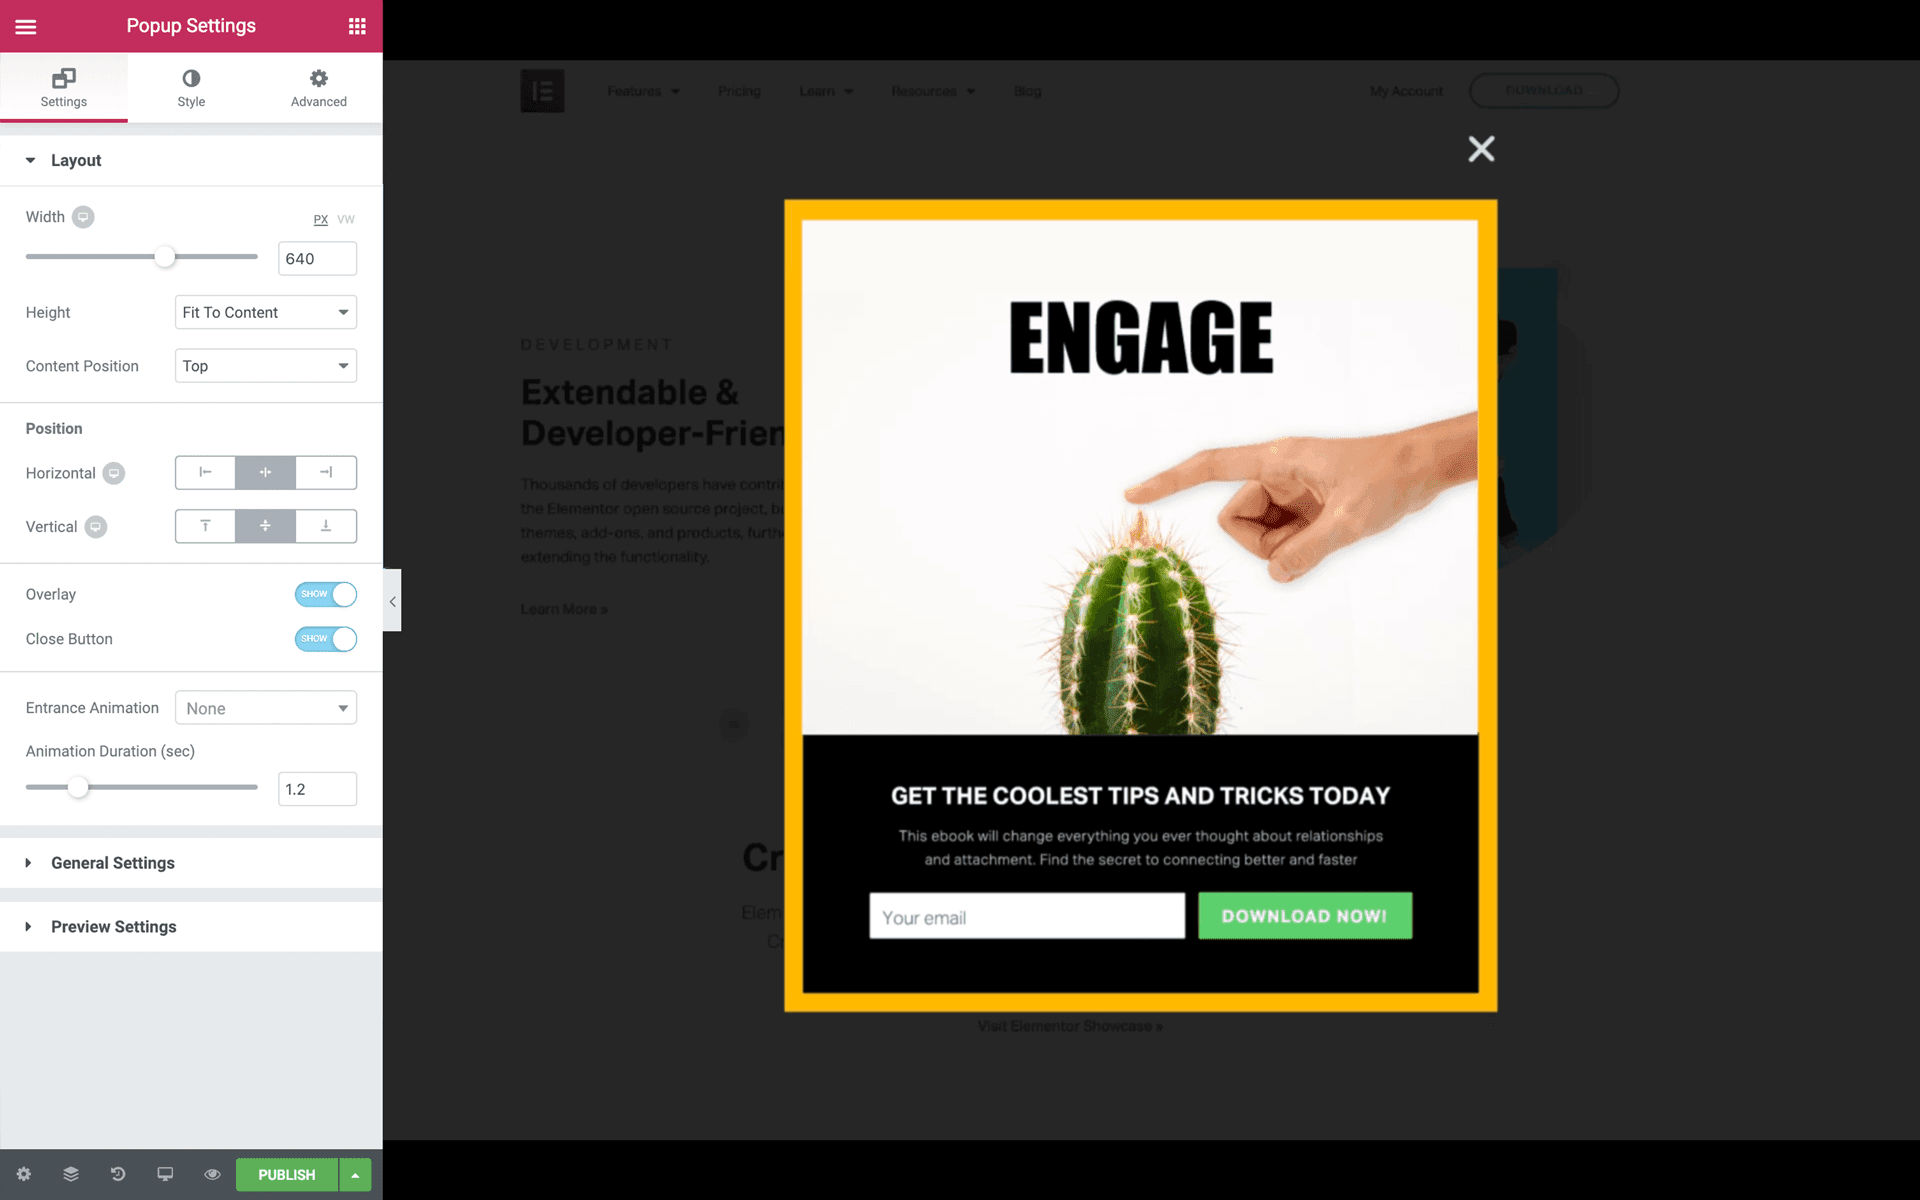Toggle visibility eye icon bottom bar
Image resolution: width=1920 pixels, height=1200 pixels.
click(x=211, y=1175)
